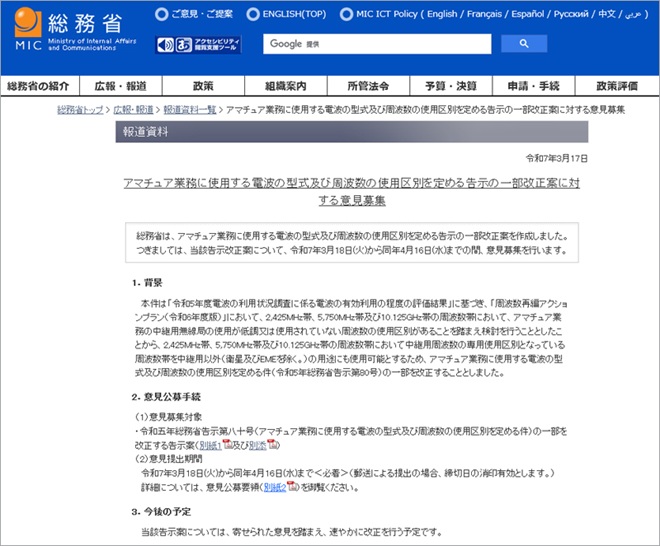The width and height of the screenshot is (660, 546).
Task: Open the 別紙1 document link
Action: (x=209, y=443)
